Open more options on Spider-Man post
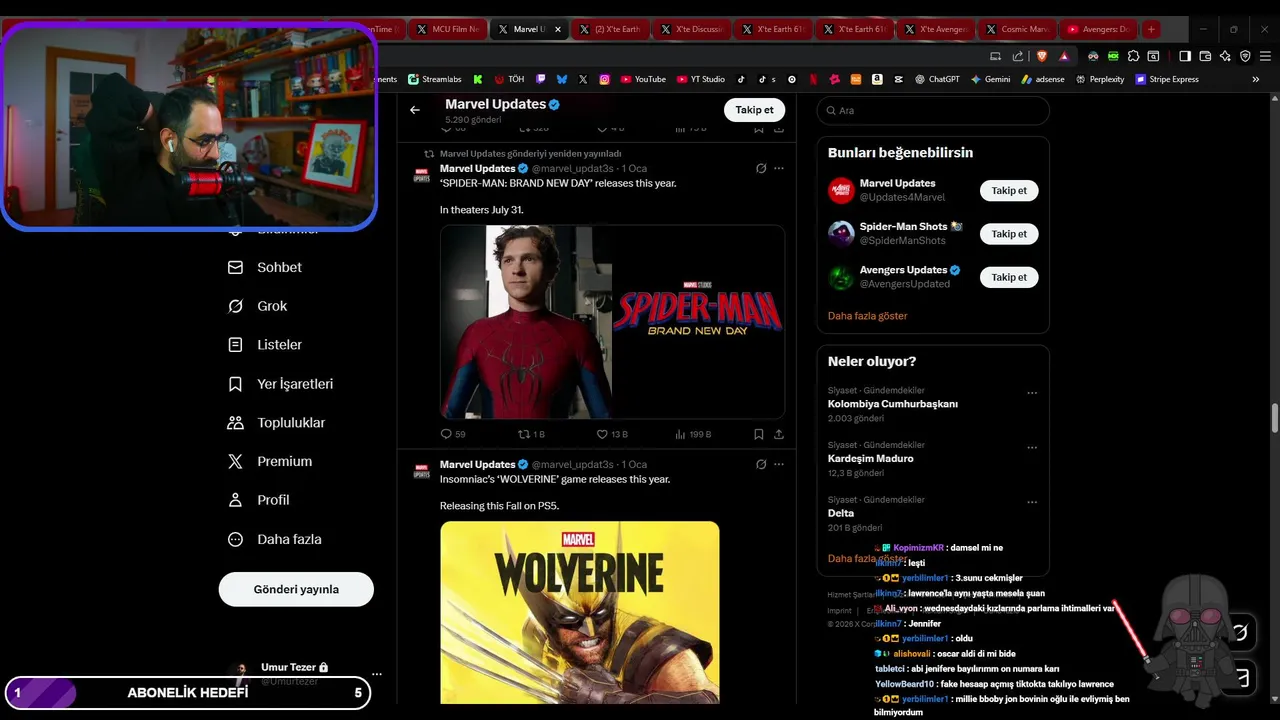The width and height of the screenshot is (1280, 720). (779, 169)
